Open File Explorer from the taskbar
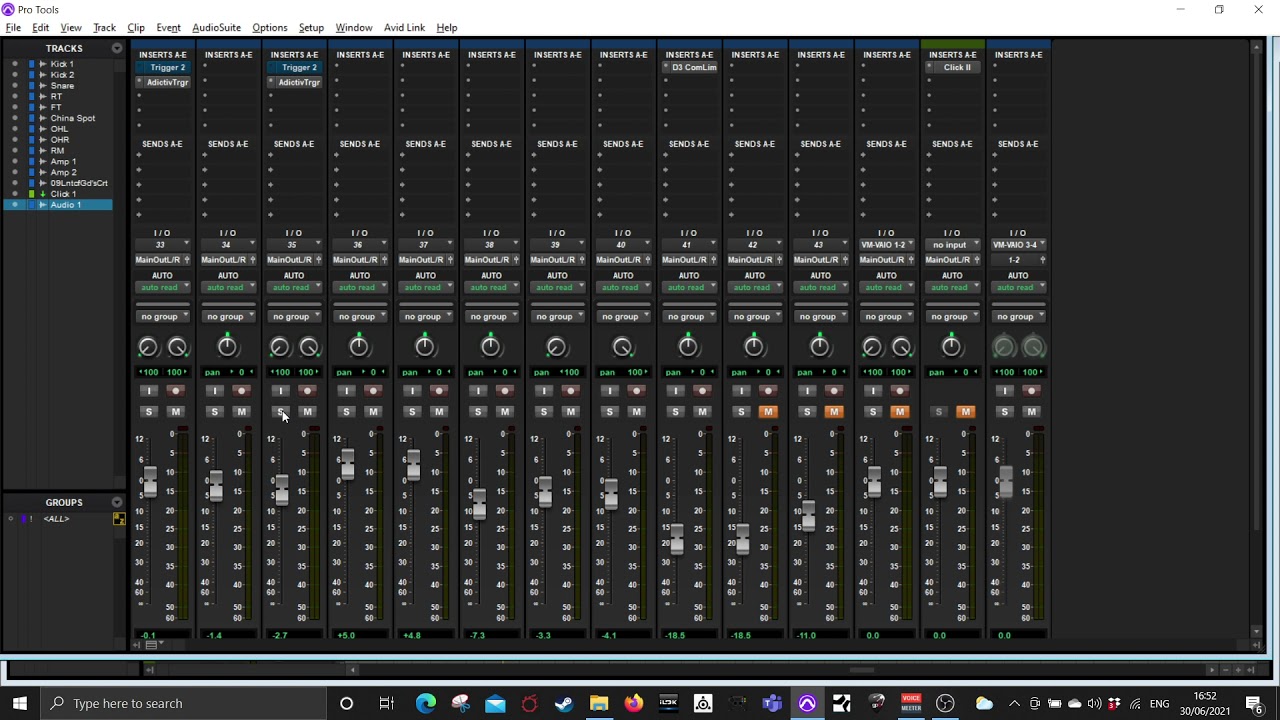Image resolution: width=1280 pixels, height=720 pixels. [x=599, y=704]
